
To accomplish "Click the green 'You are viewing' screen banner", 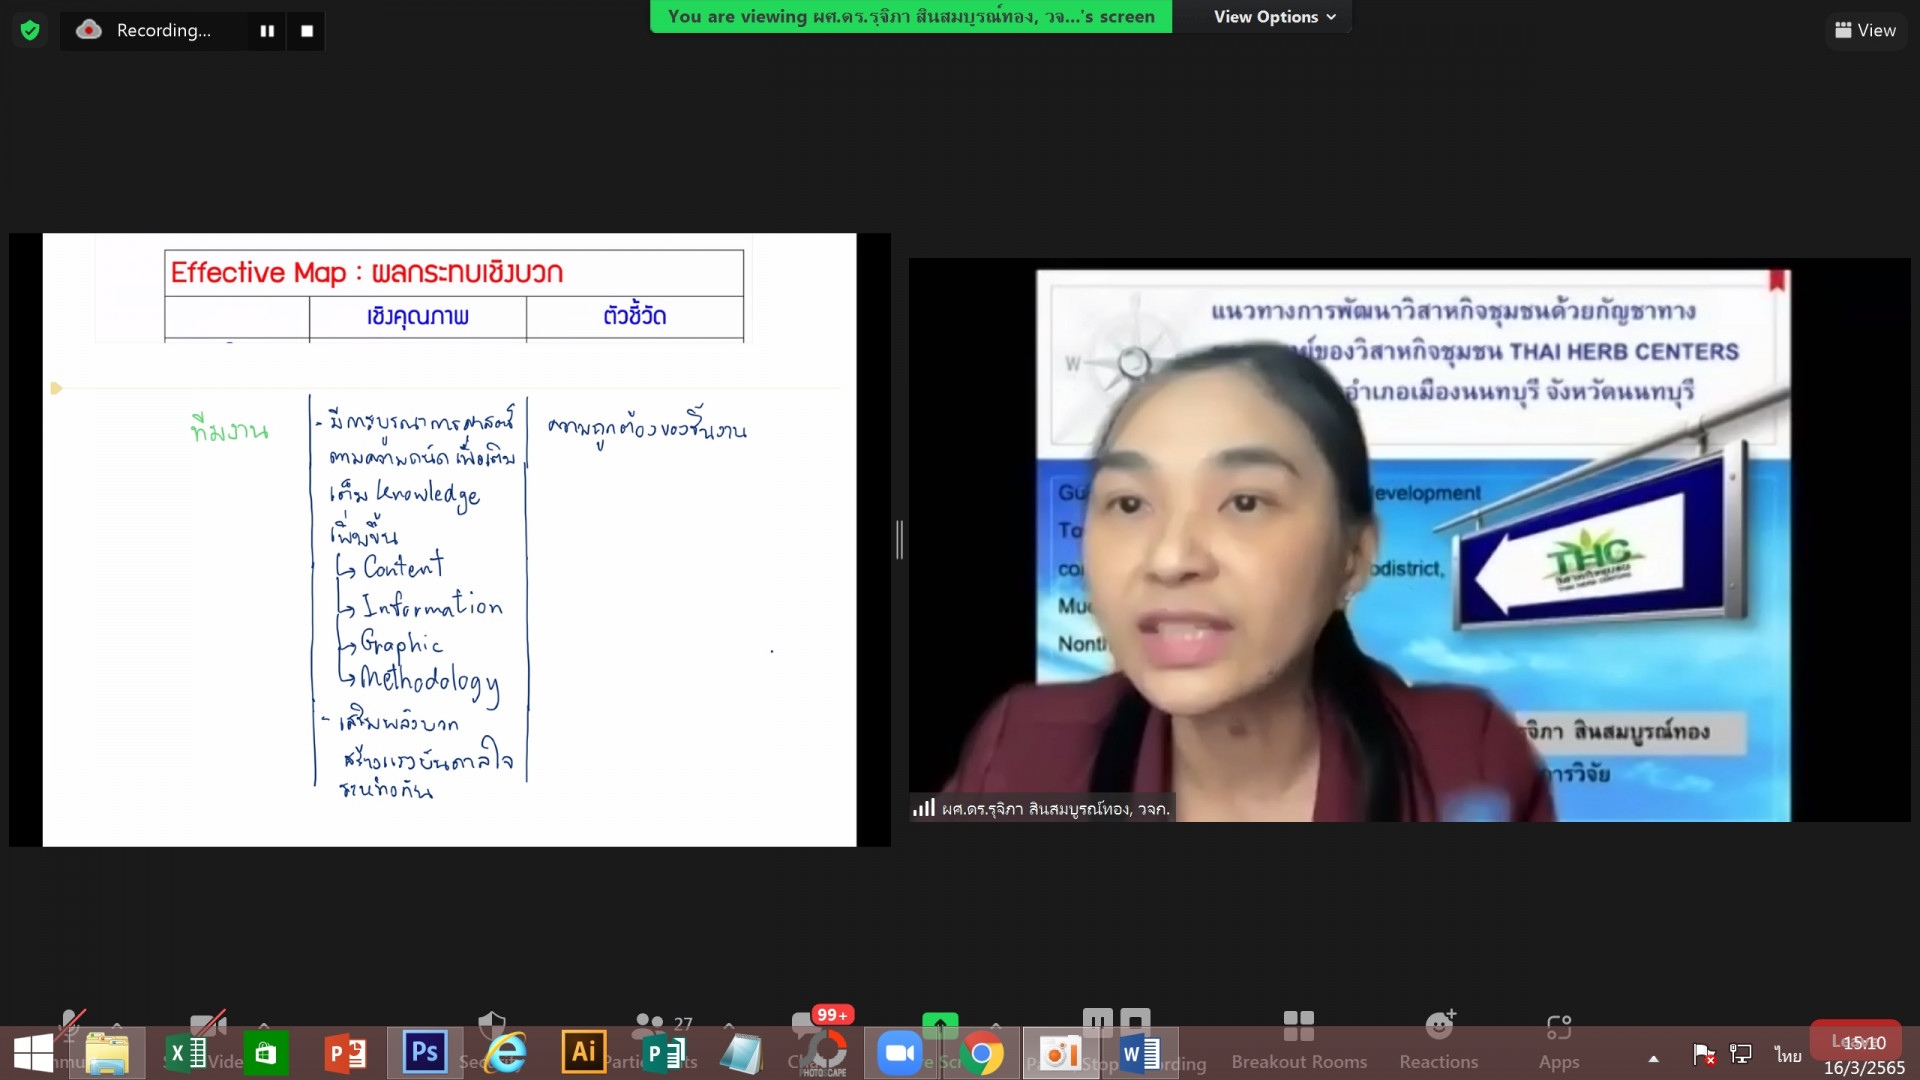I will [x=911, y=16].
